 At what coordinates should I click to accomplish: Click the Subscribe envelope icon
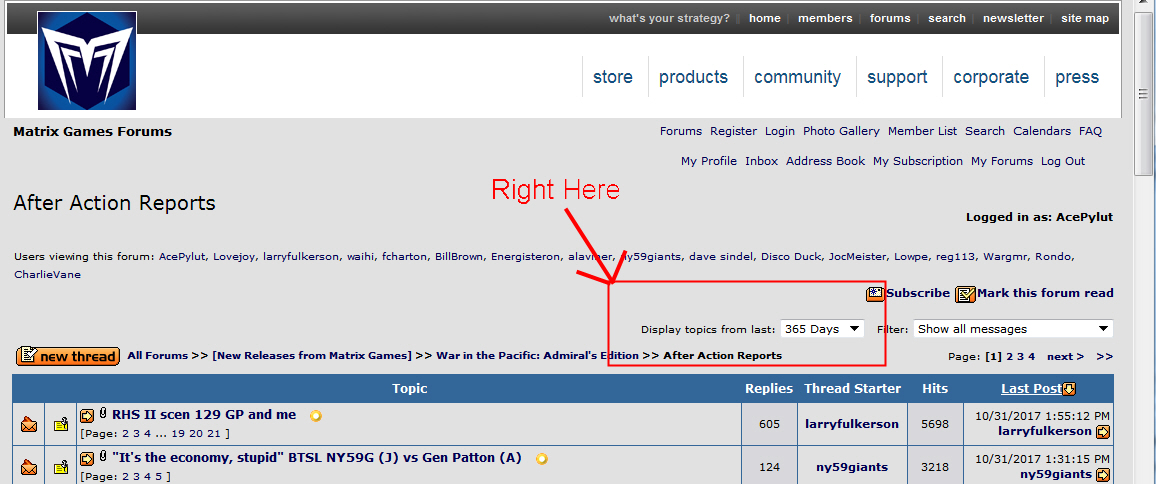[875, 294]
